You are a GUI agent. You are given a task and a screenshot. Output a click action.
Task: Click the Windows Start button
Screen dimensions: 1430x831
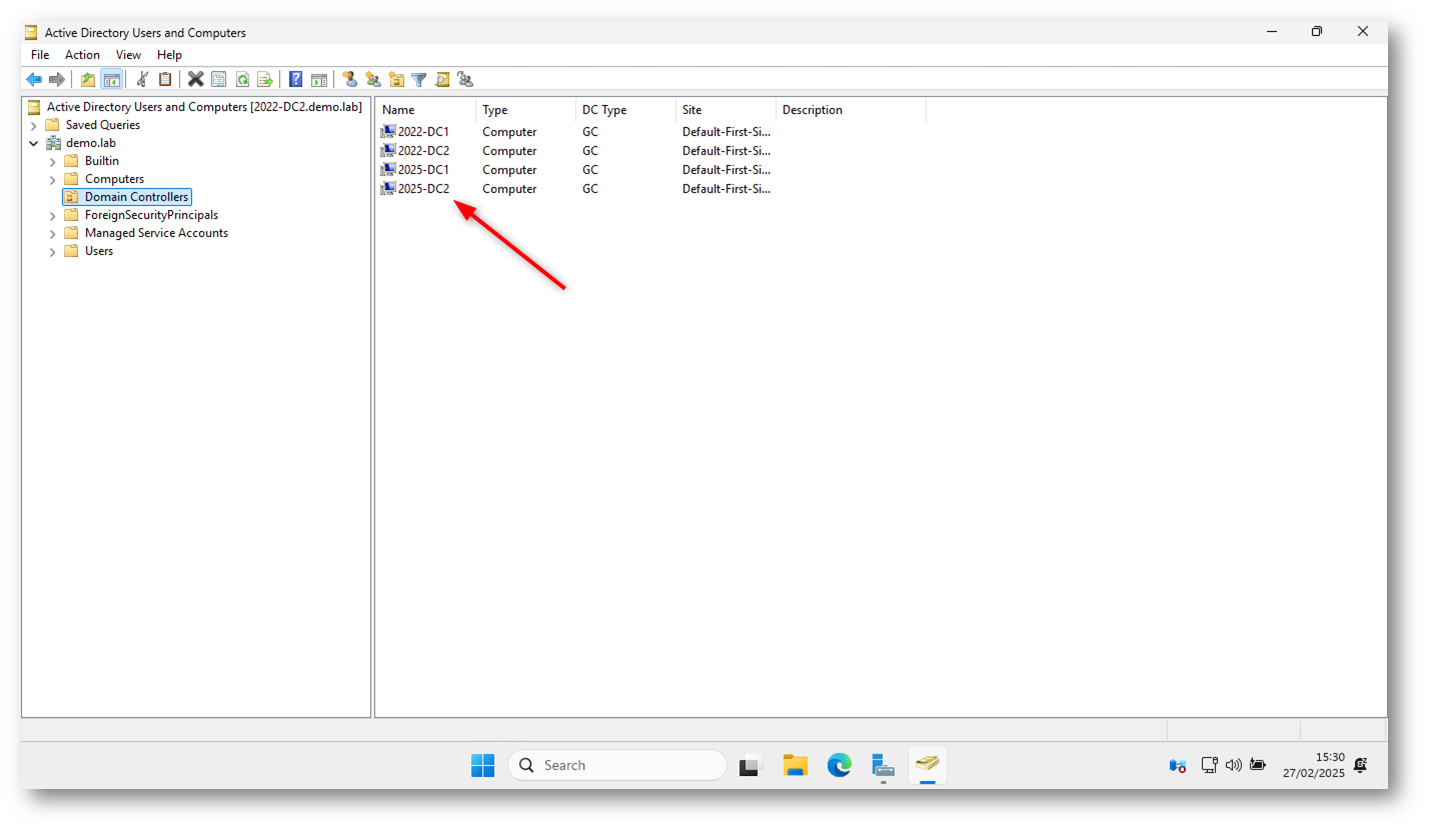pyautogui.click(x=483, y=765)
